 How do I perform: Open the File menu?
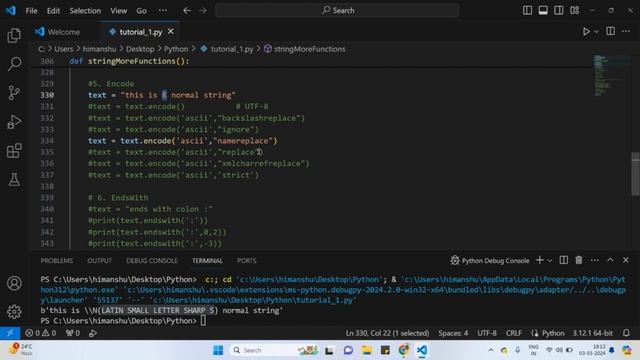pos(31,11)
